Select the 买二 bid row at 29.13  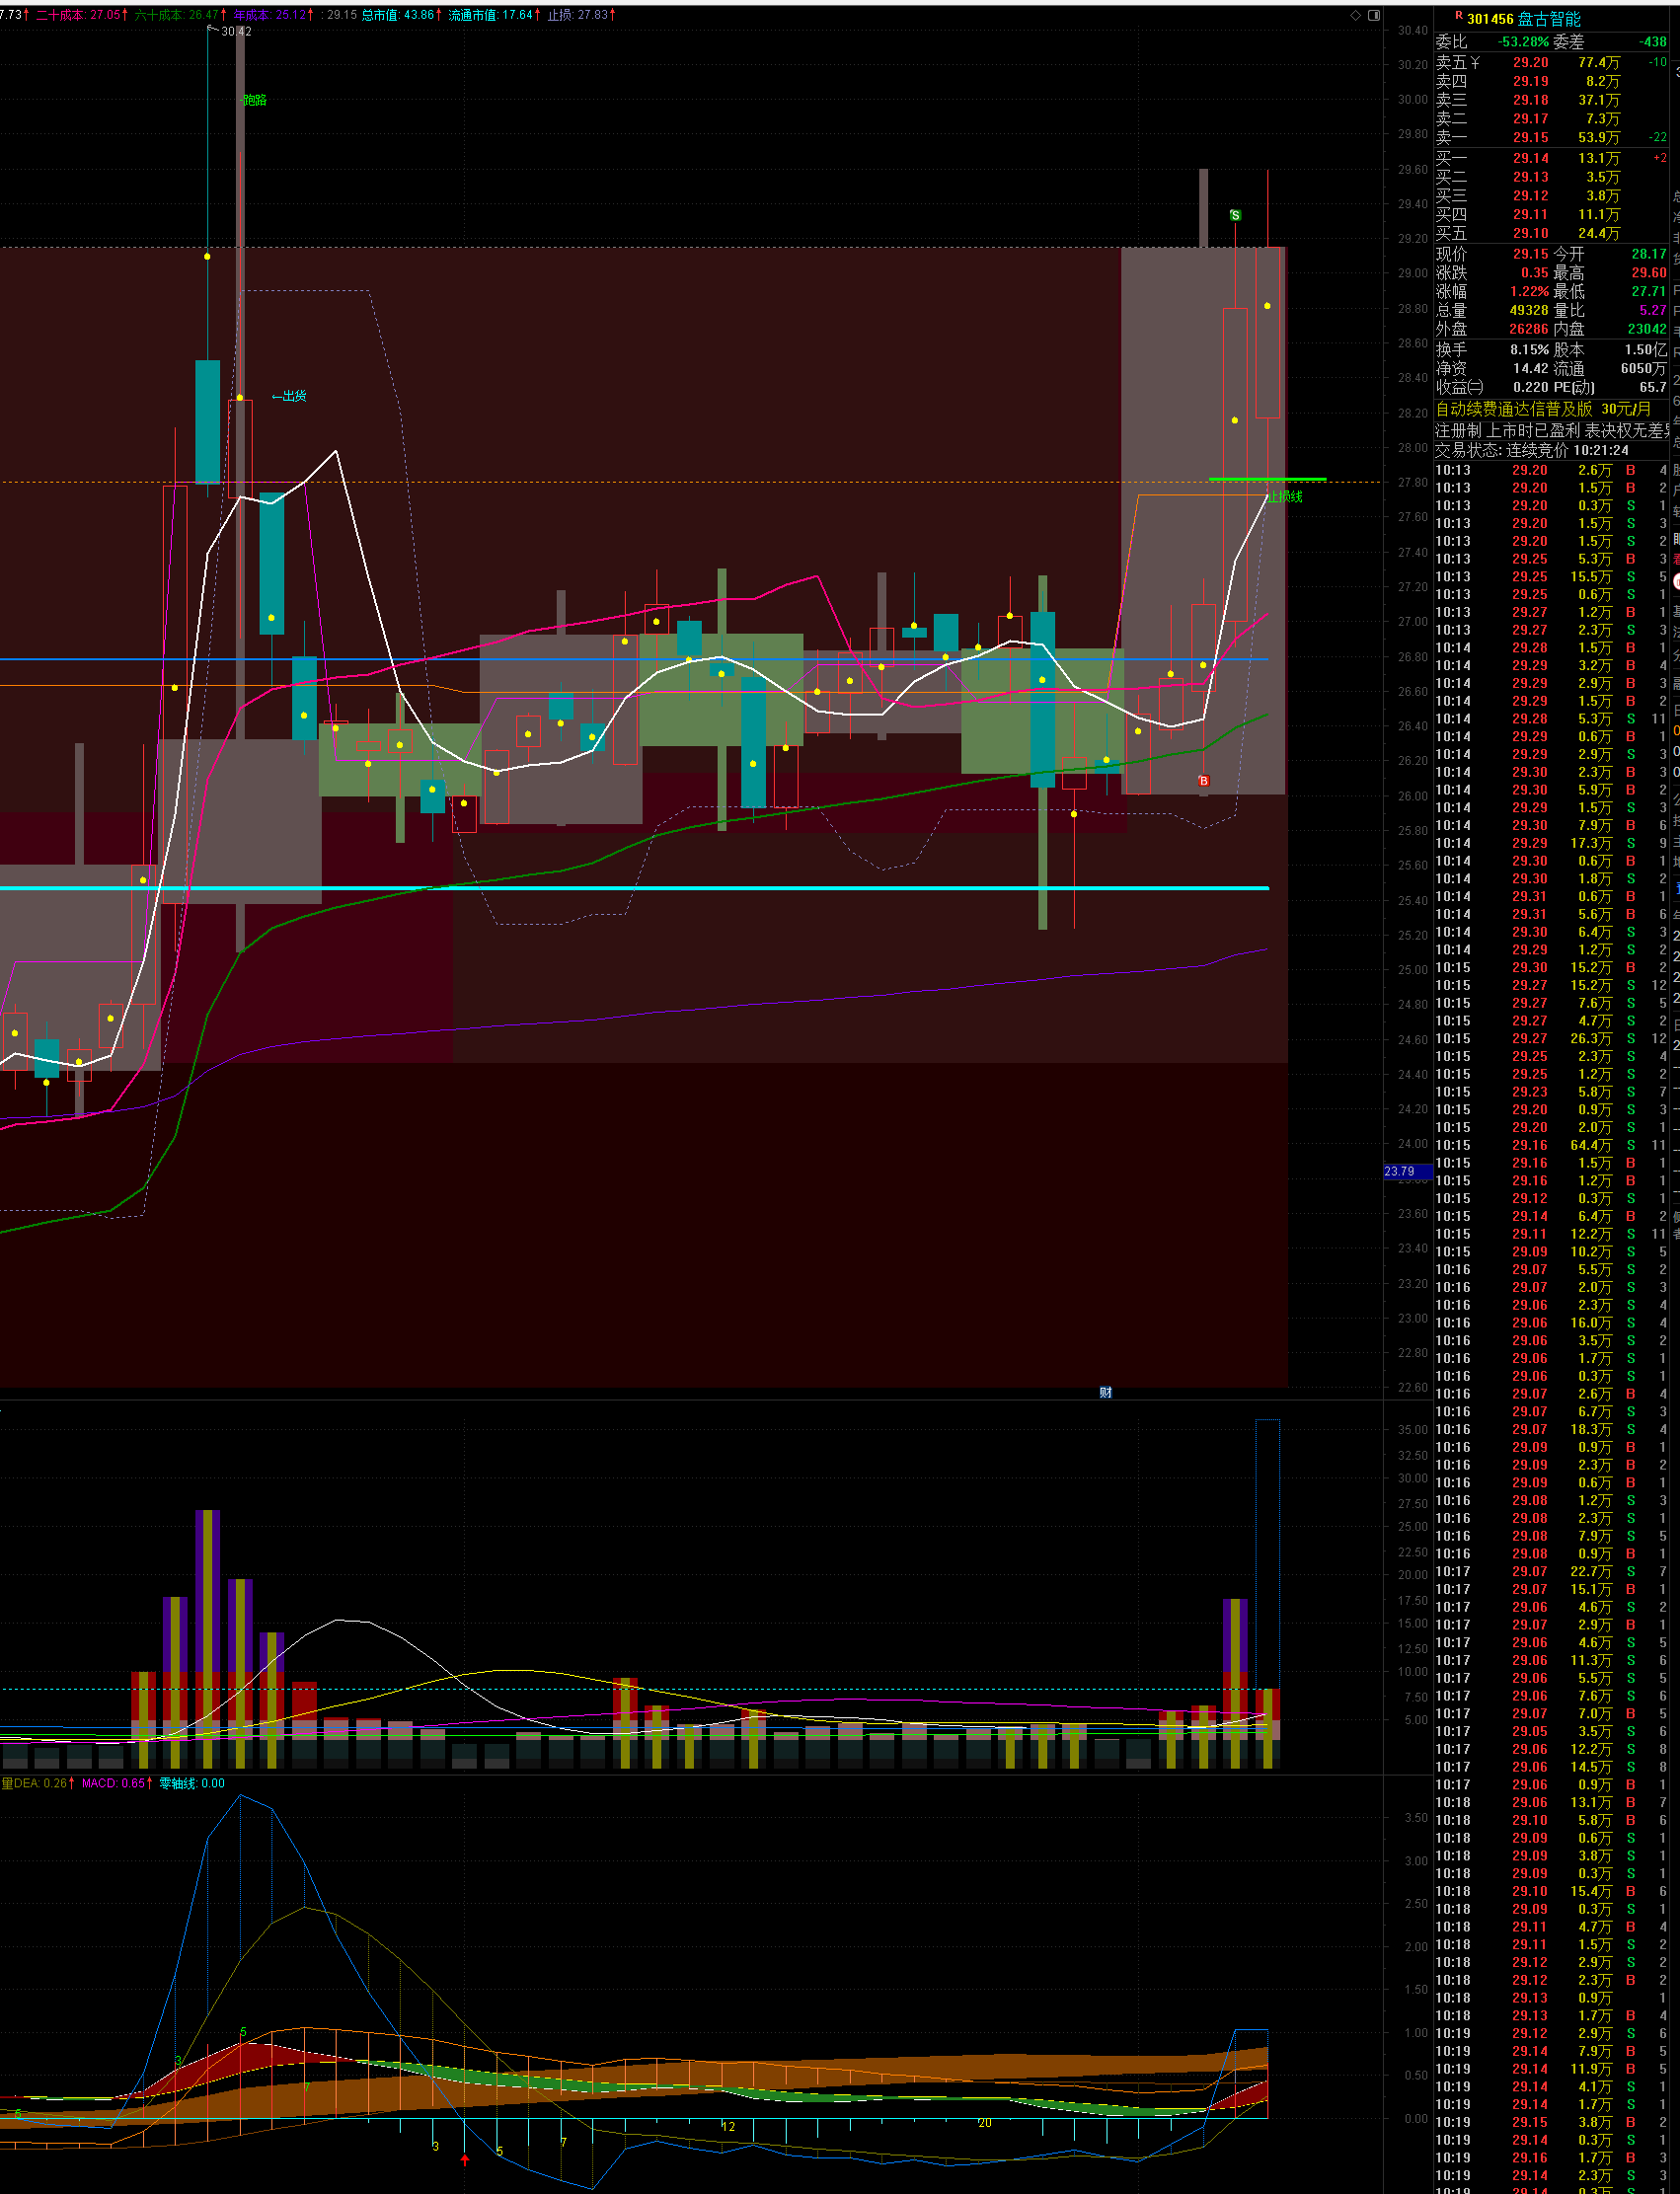point(1551,177)
